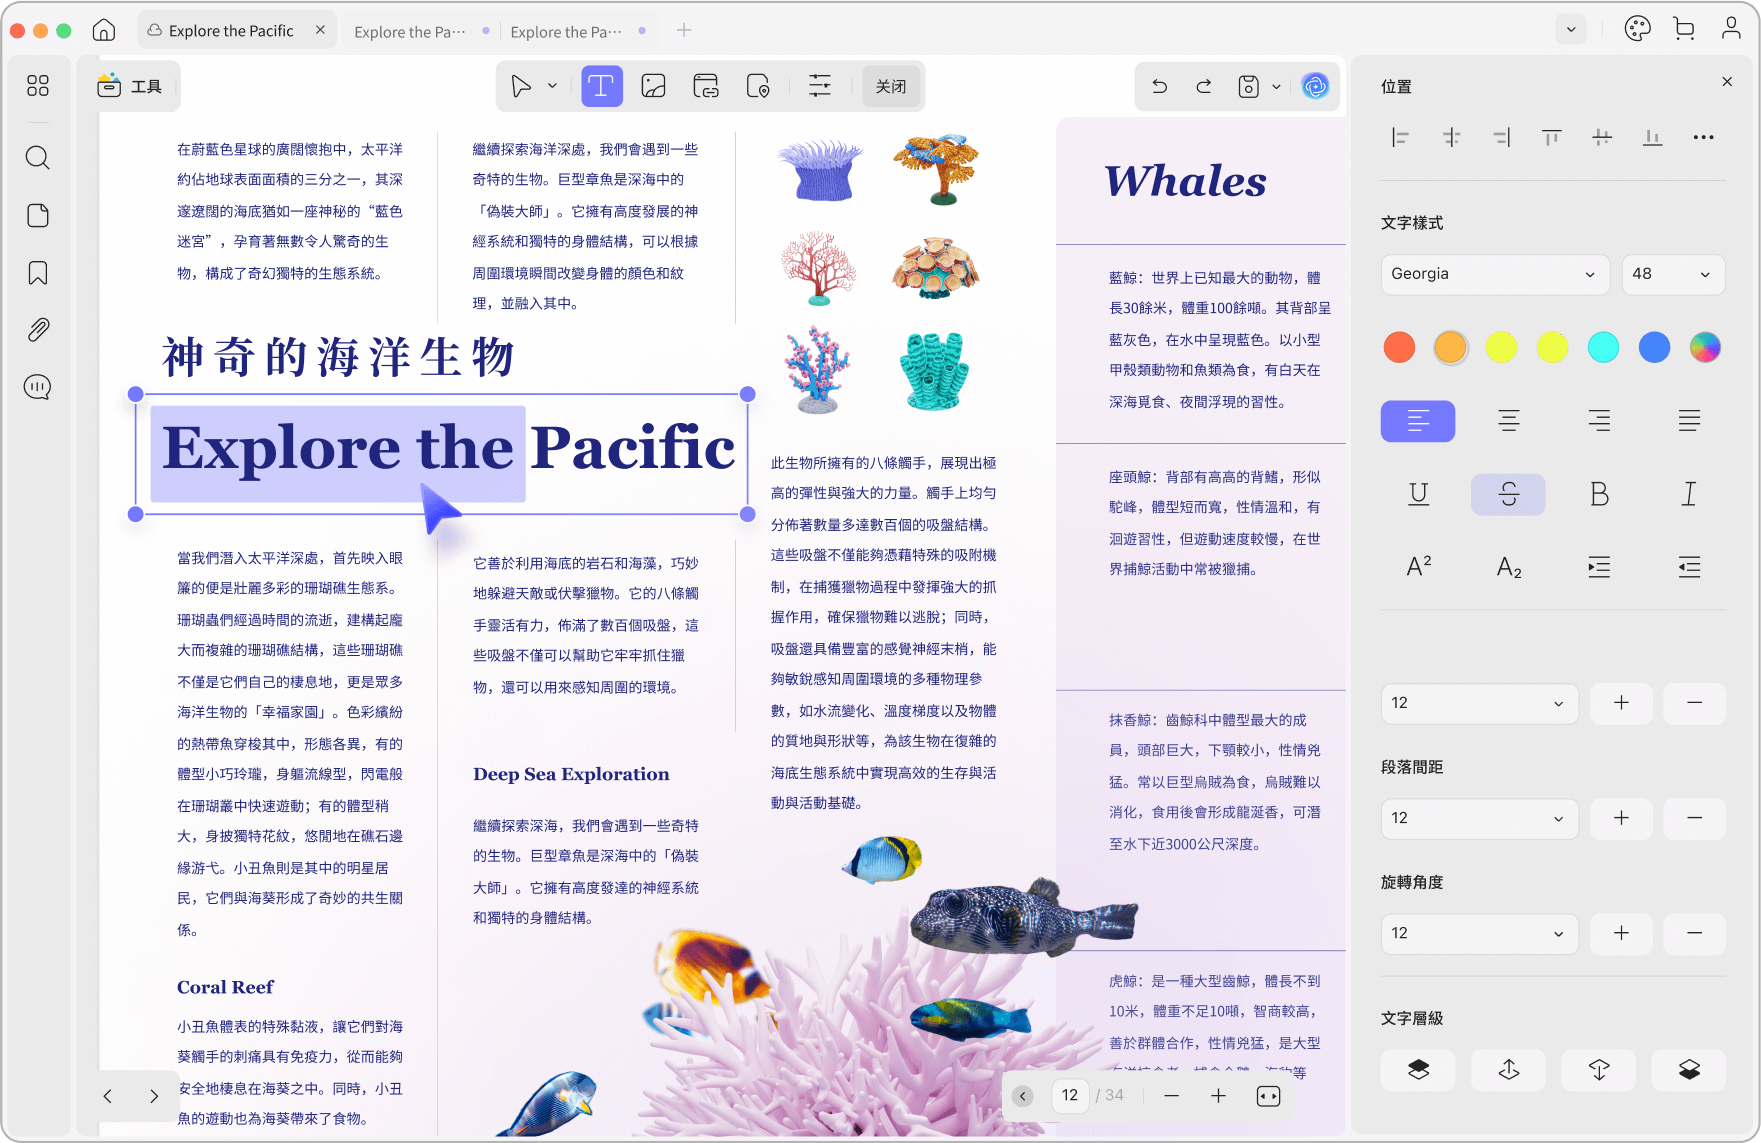The image size is (1761, 1143).
Task: Select the link tool in toolbar
Action: click(706, 86)
